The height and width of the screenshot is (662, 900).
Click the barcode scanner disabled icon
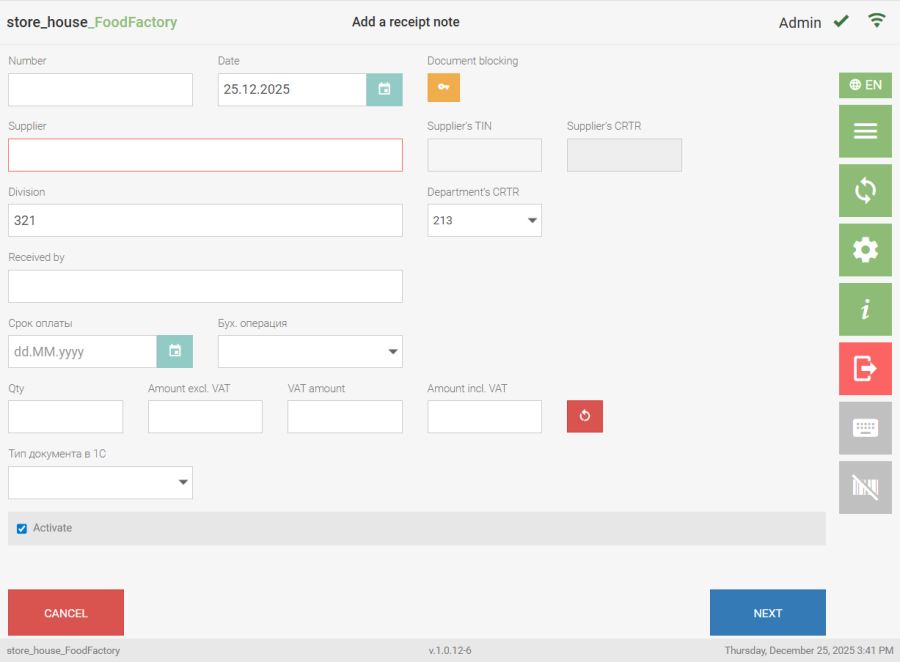[865, 487]
